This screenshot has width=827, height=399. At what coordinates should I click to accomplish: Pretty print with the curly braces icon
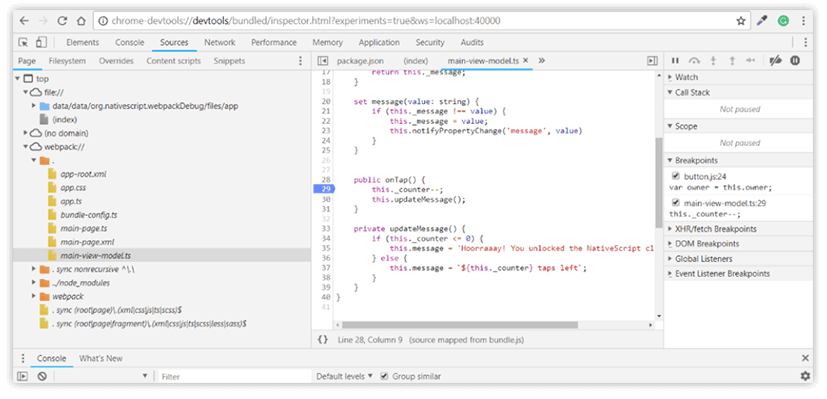click(323, 340)
